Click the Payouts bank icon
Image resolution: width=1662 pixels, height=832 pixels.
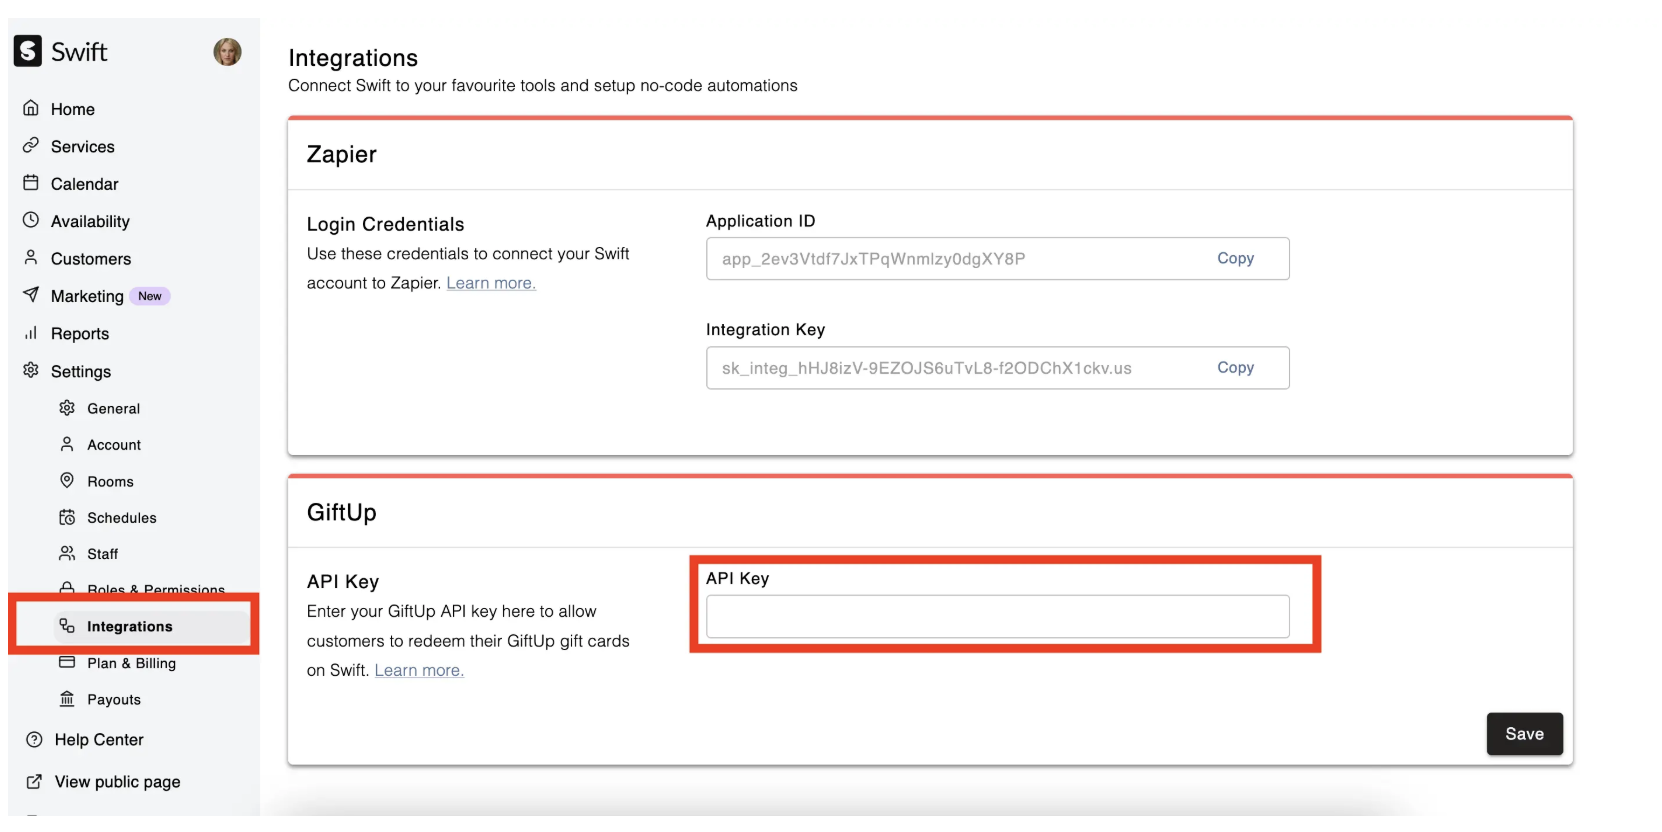[x=67, y=699]
